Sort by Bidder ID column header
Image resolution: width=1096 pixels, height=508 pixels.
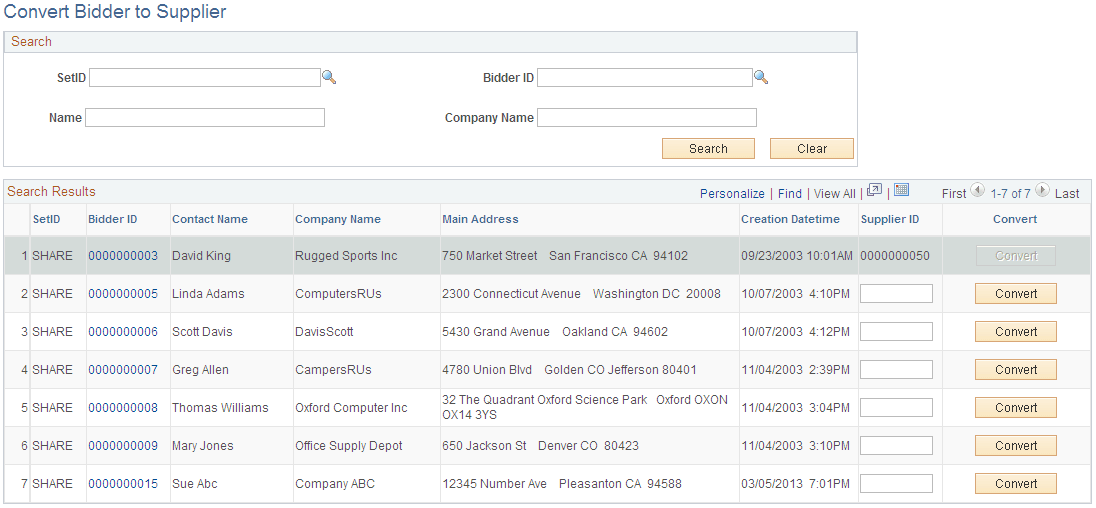pos(113,219)
